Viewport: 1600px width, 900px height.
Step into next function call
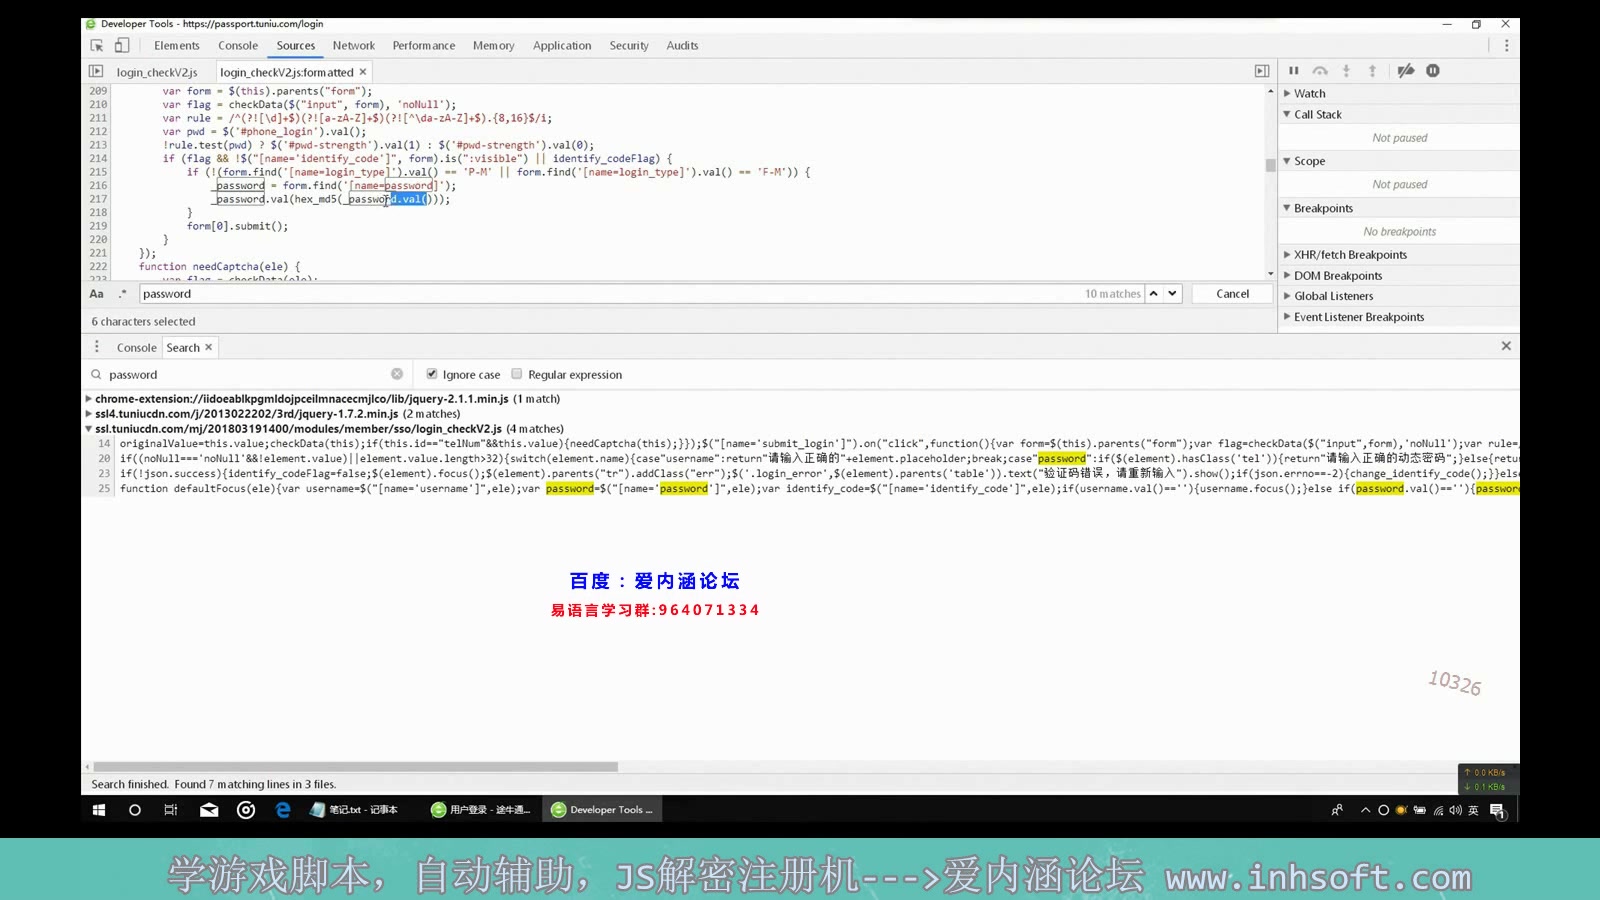tap(1346, 71)
